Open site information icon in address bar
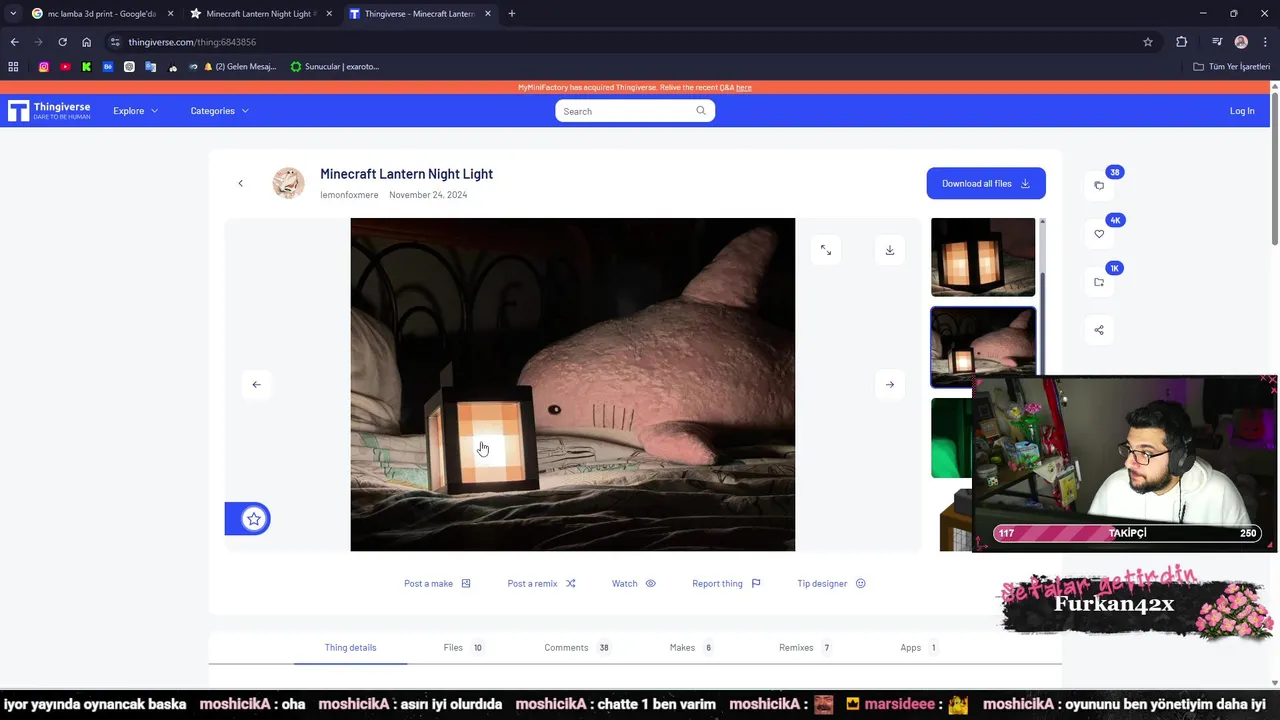This screenshot has height=720, width=1280. coord(115,42)
